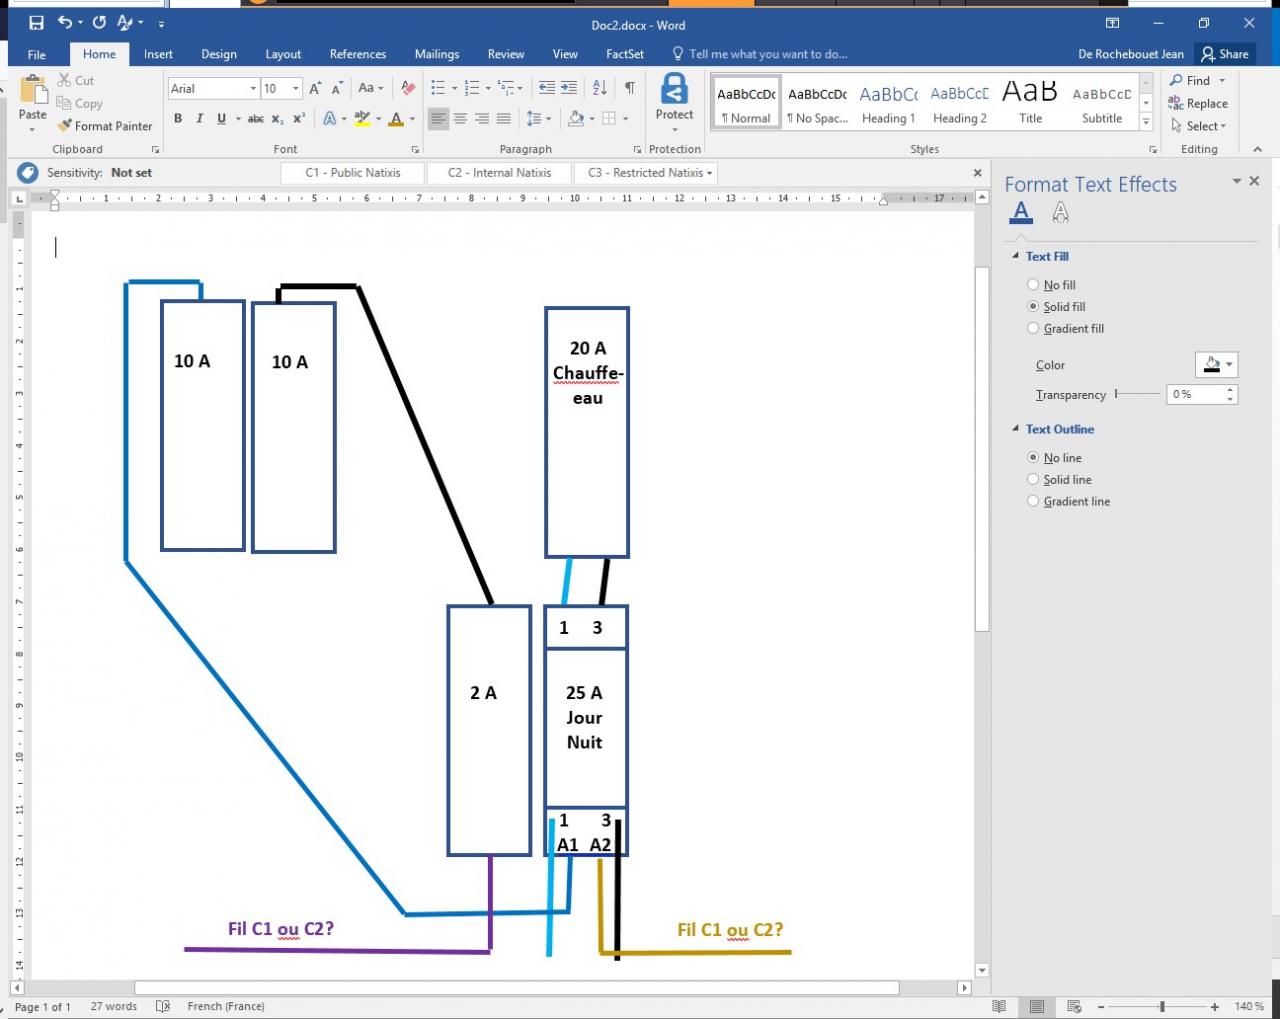Choose the Gradient fill option

[1033, 328]
